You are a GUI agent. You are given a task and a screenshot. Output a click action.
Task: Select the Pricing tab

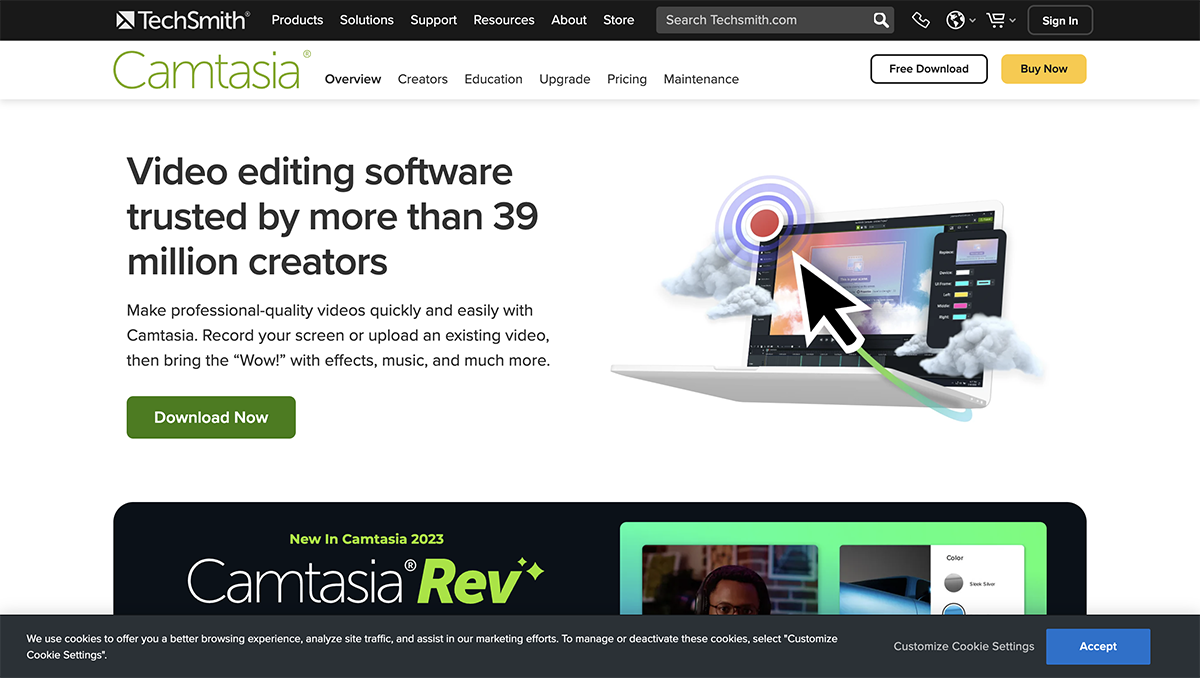626,79
